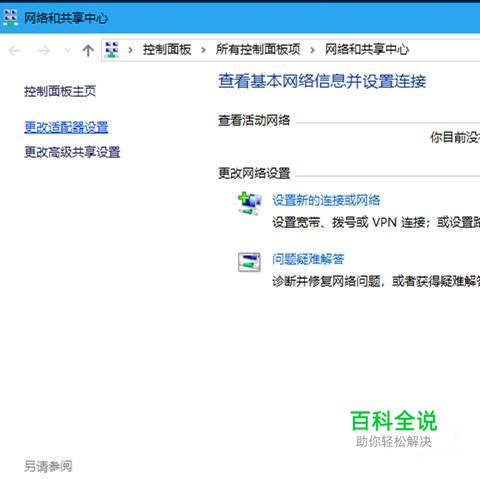Open the 问题疑难解答 link
Screen dimensions: 480x480
coord(308,259)
